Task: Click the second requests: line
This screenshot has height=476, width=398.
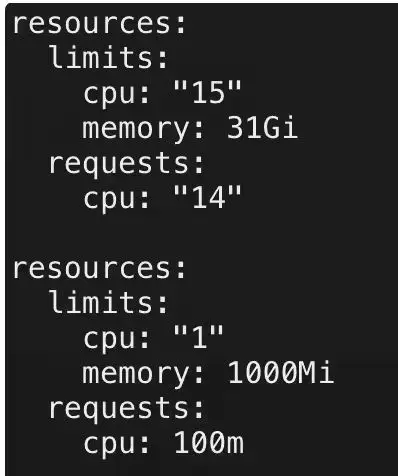Action: pos(126,409)
